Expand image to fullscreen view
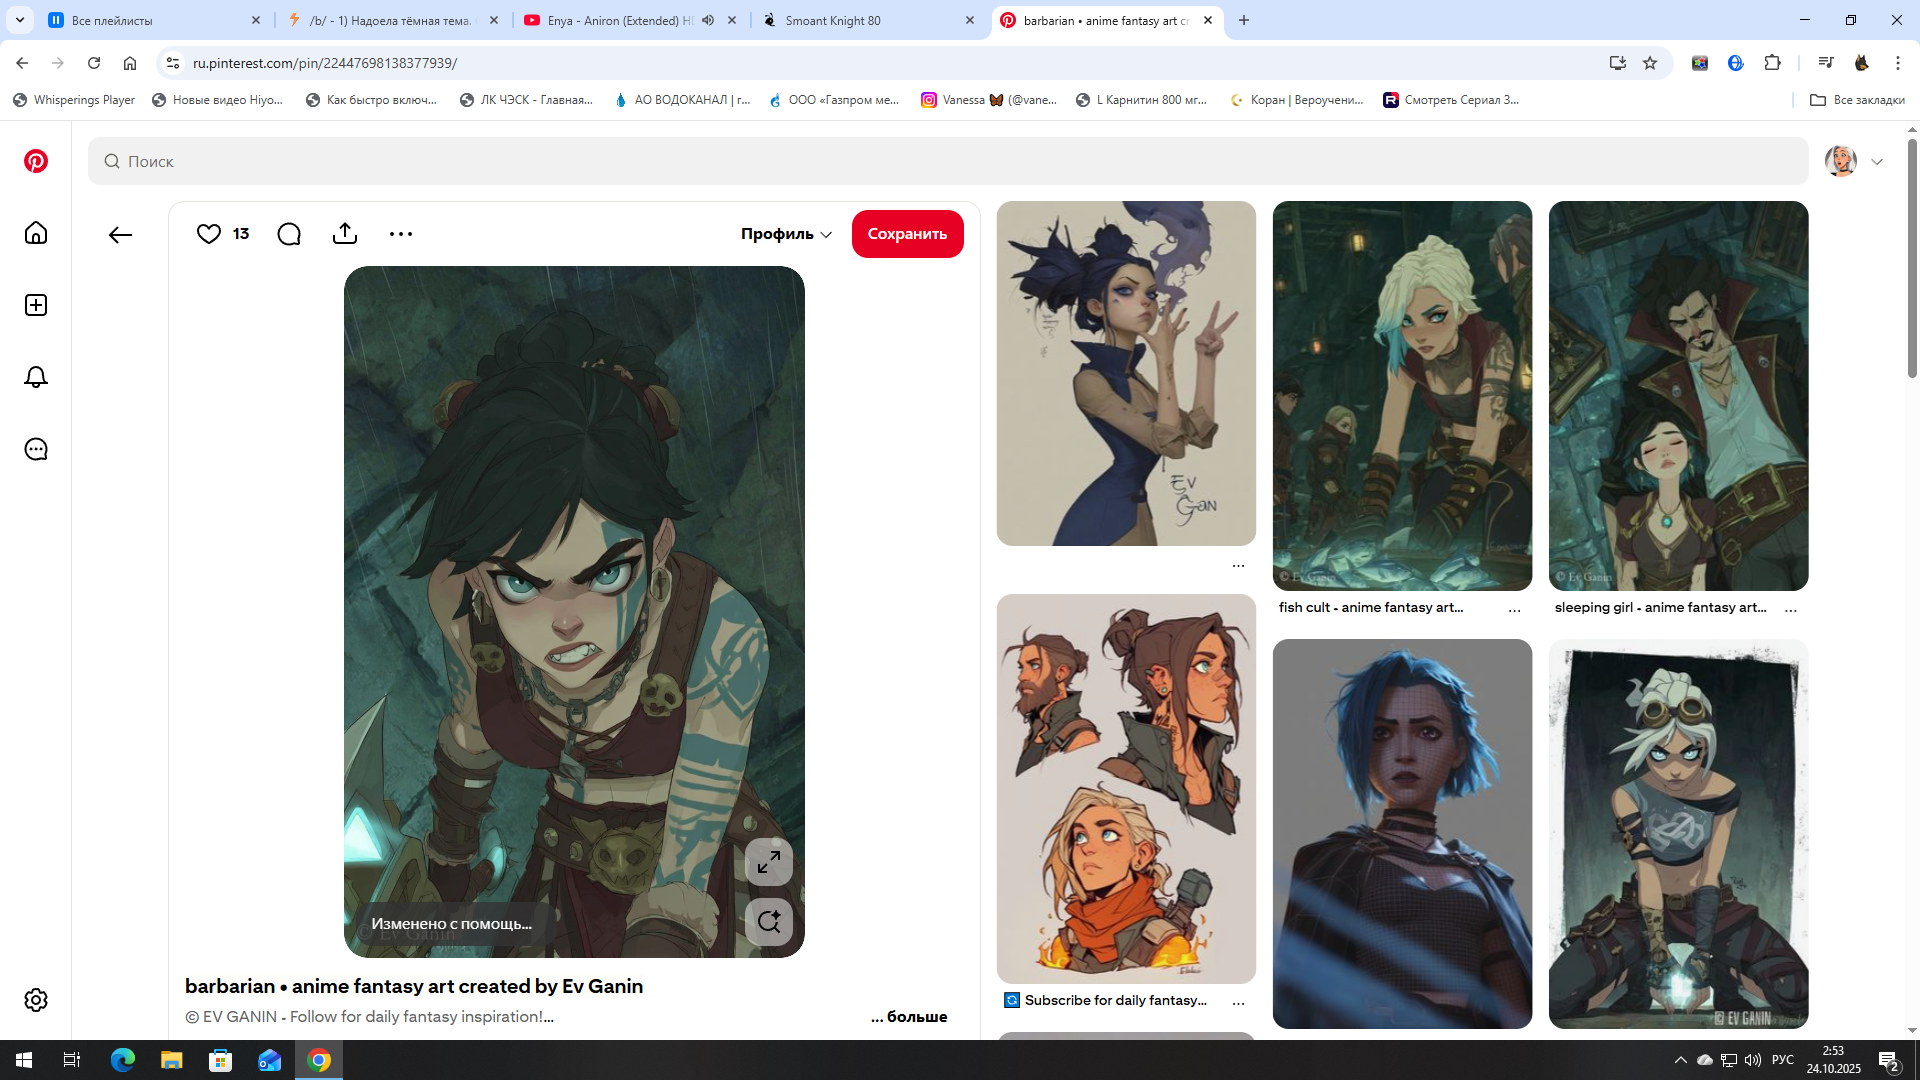This screenshot has height=1080, width=1920. click(768, 862)
